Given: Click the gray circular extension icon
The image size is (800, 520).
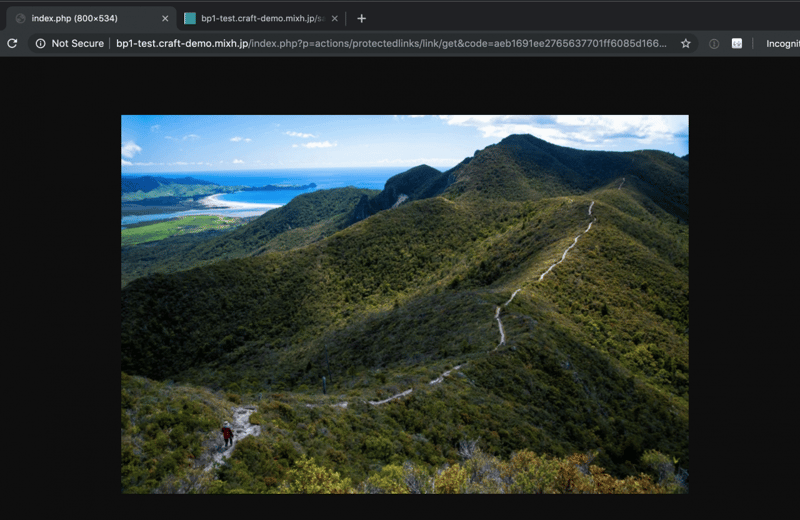Looking at the screenshot, I should pos(714,43).
